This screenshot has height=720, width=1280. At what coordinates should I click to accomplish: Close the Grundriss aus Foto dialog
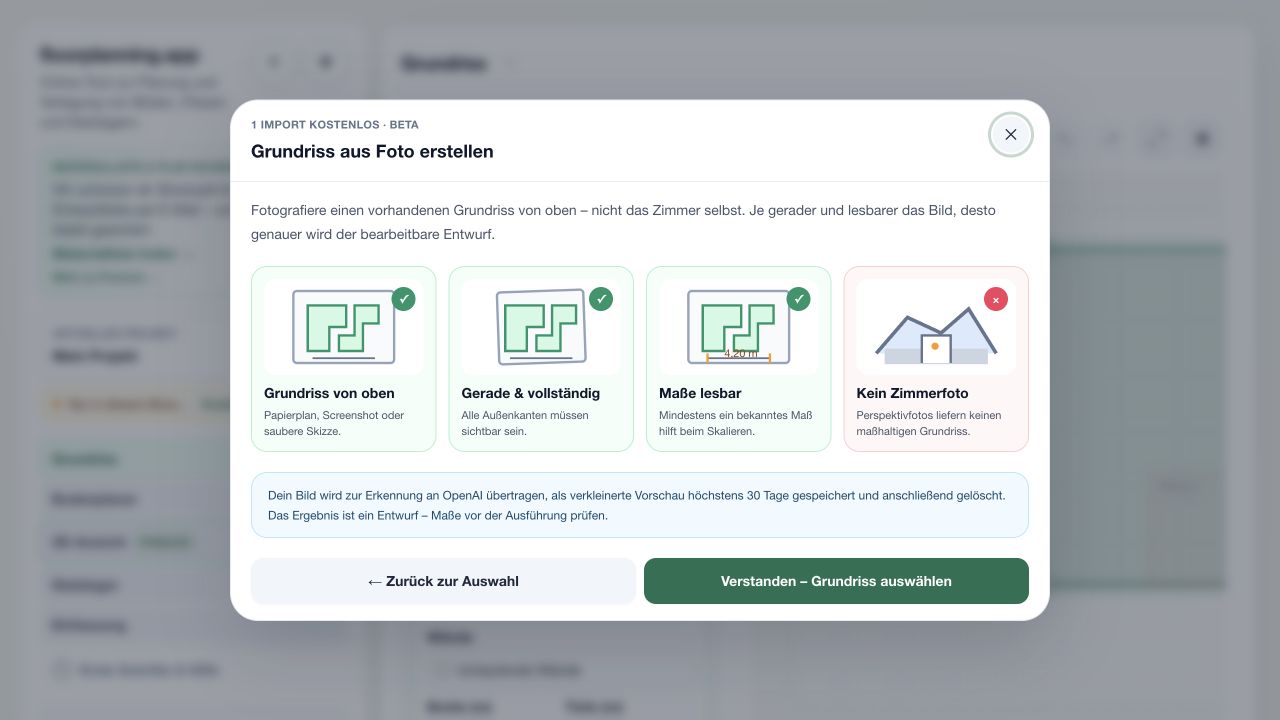coord(1010,135)
